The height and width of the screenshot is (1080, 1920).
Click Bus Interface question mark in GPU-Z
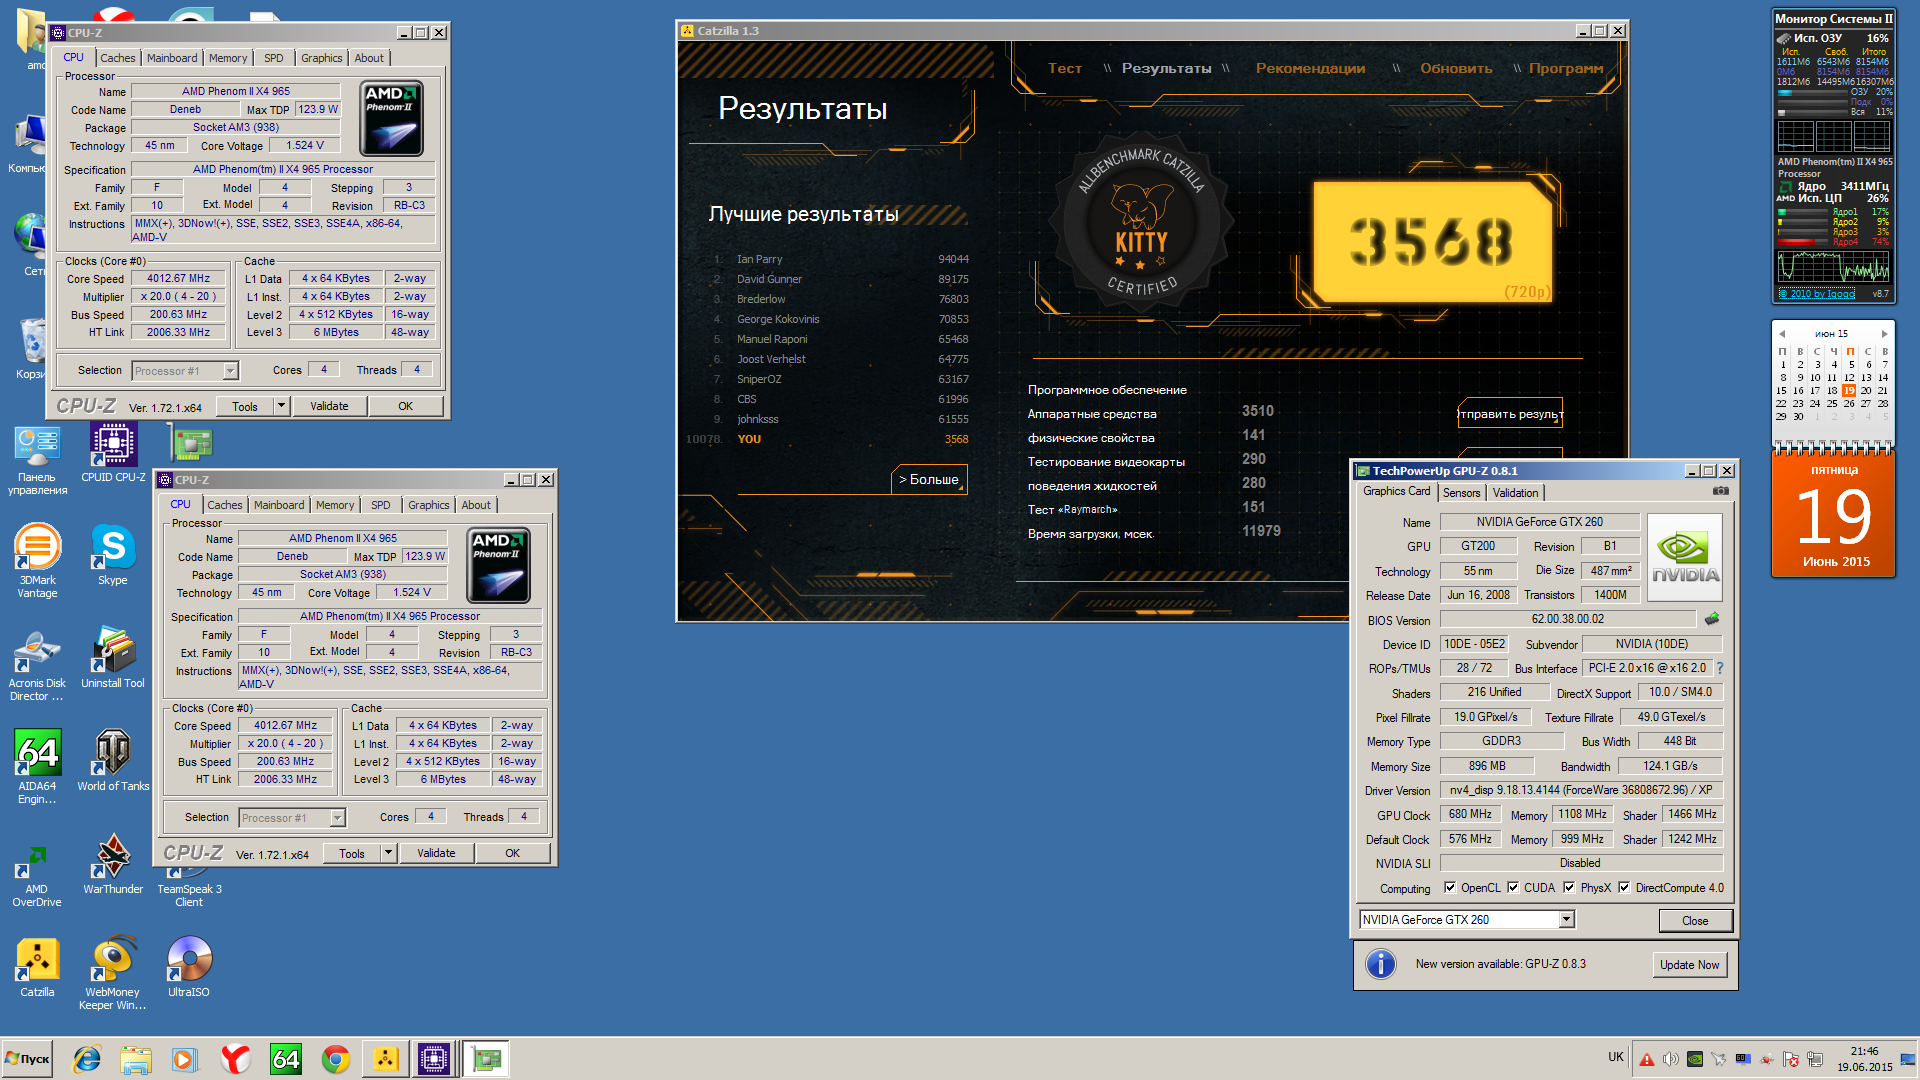[x=1720, y=668]
